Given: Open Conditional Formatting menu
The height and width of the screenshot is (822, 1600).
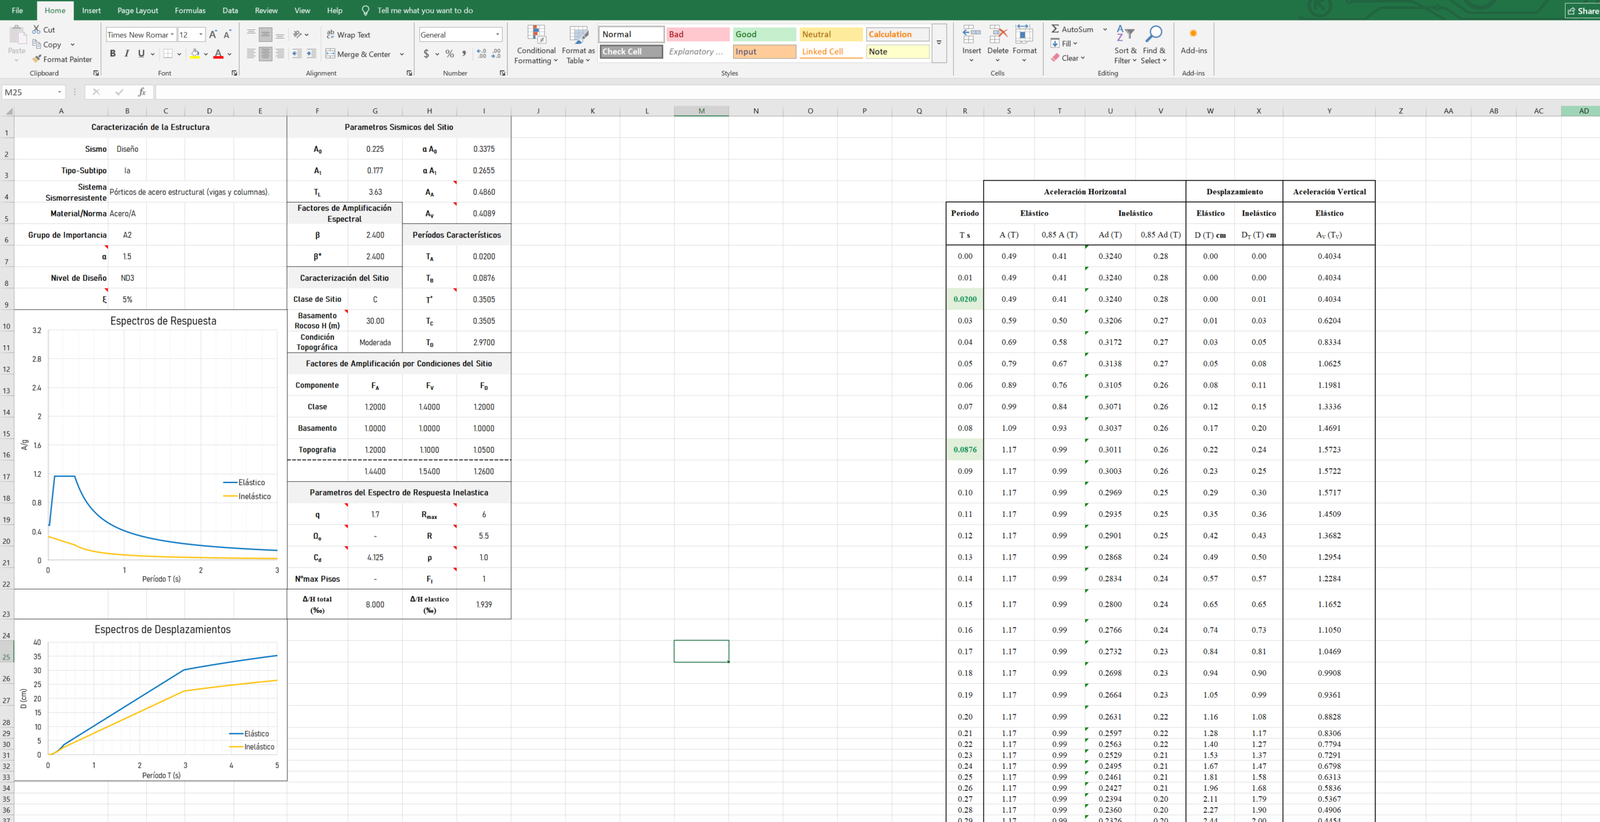Looking at the screenshot, I should coord(536,45).
